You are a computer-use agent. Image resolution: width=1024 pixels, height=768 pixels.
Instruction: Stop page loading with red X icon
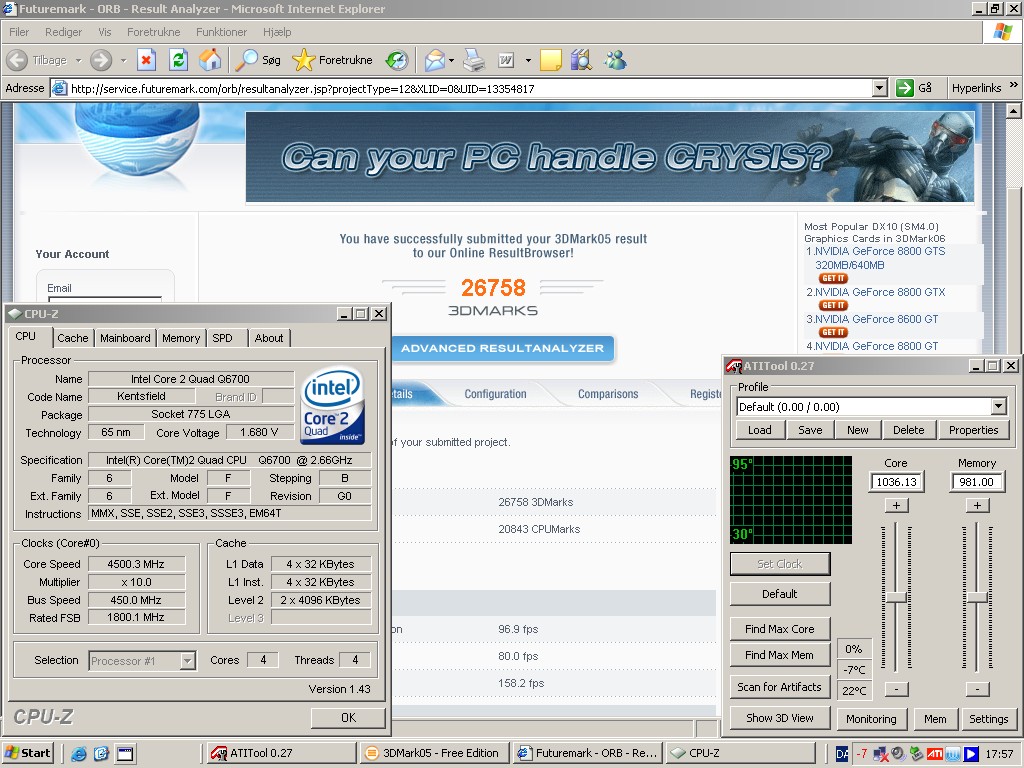146,60
